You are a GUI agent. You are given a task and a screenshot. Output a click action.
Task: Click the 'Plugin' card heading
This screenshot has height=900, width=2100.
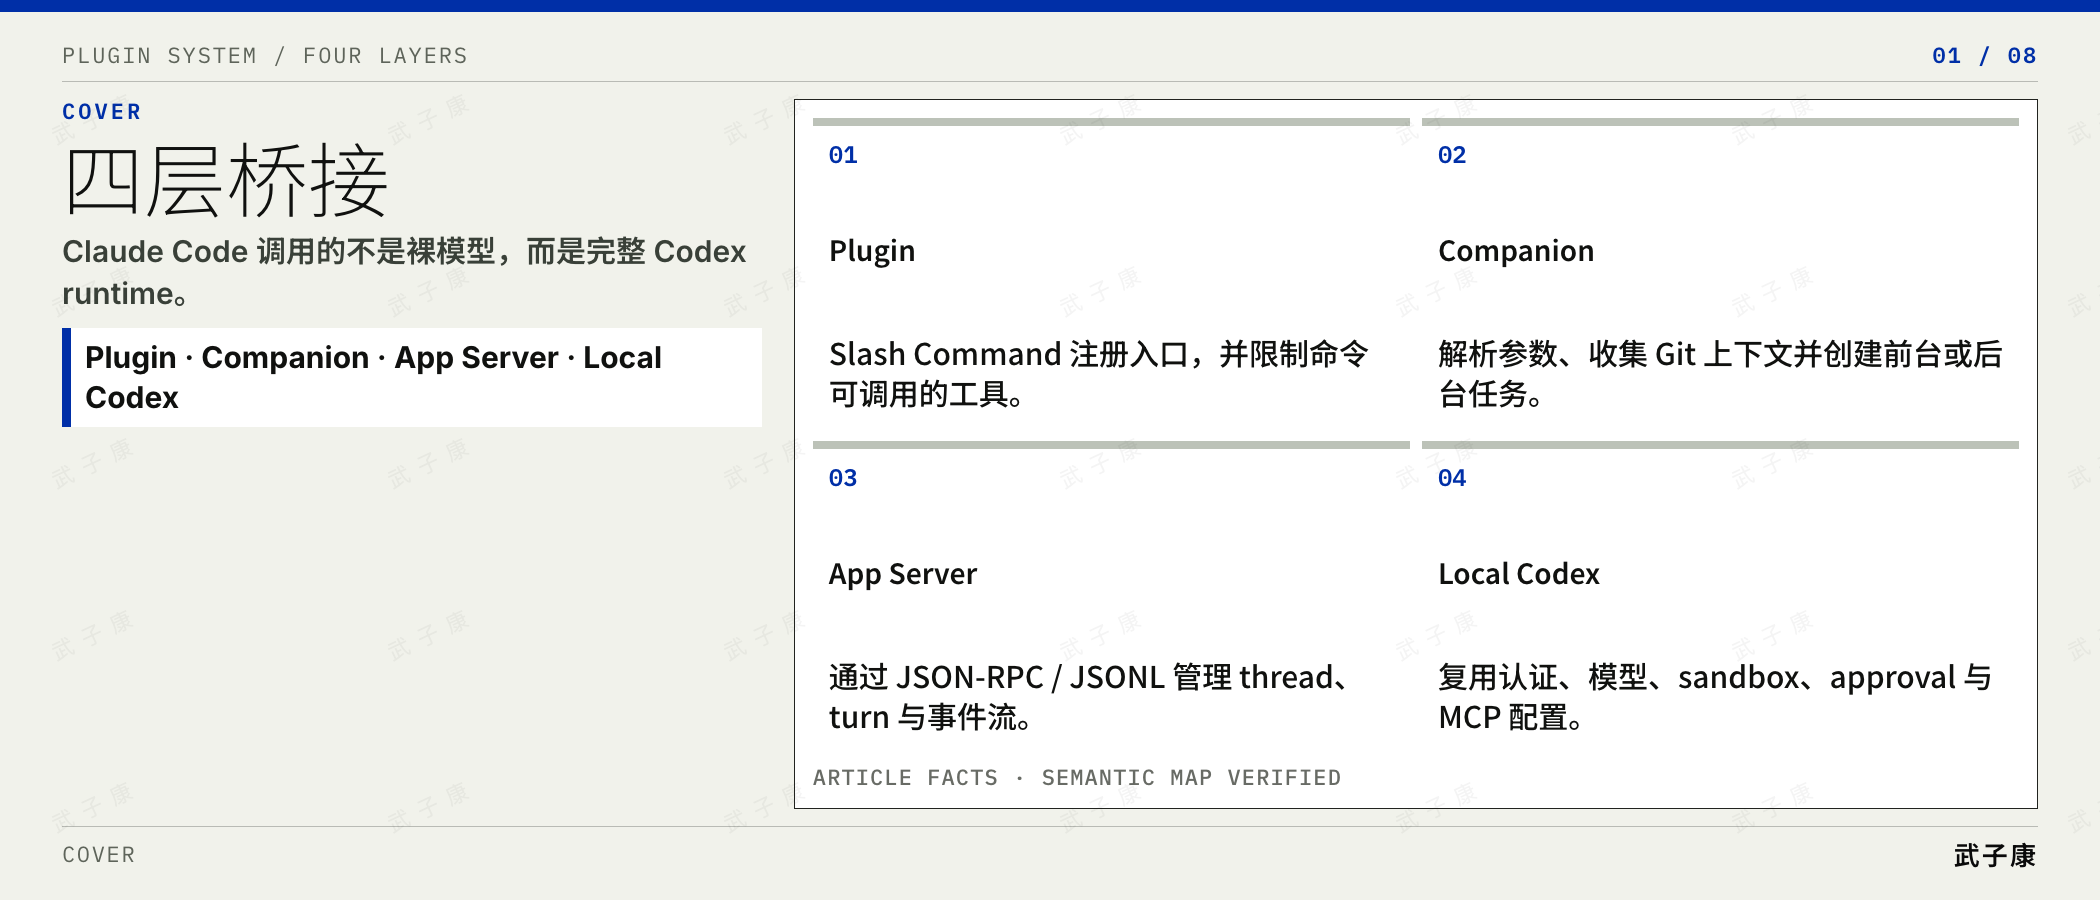click(x=872, y=251)
